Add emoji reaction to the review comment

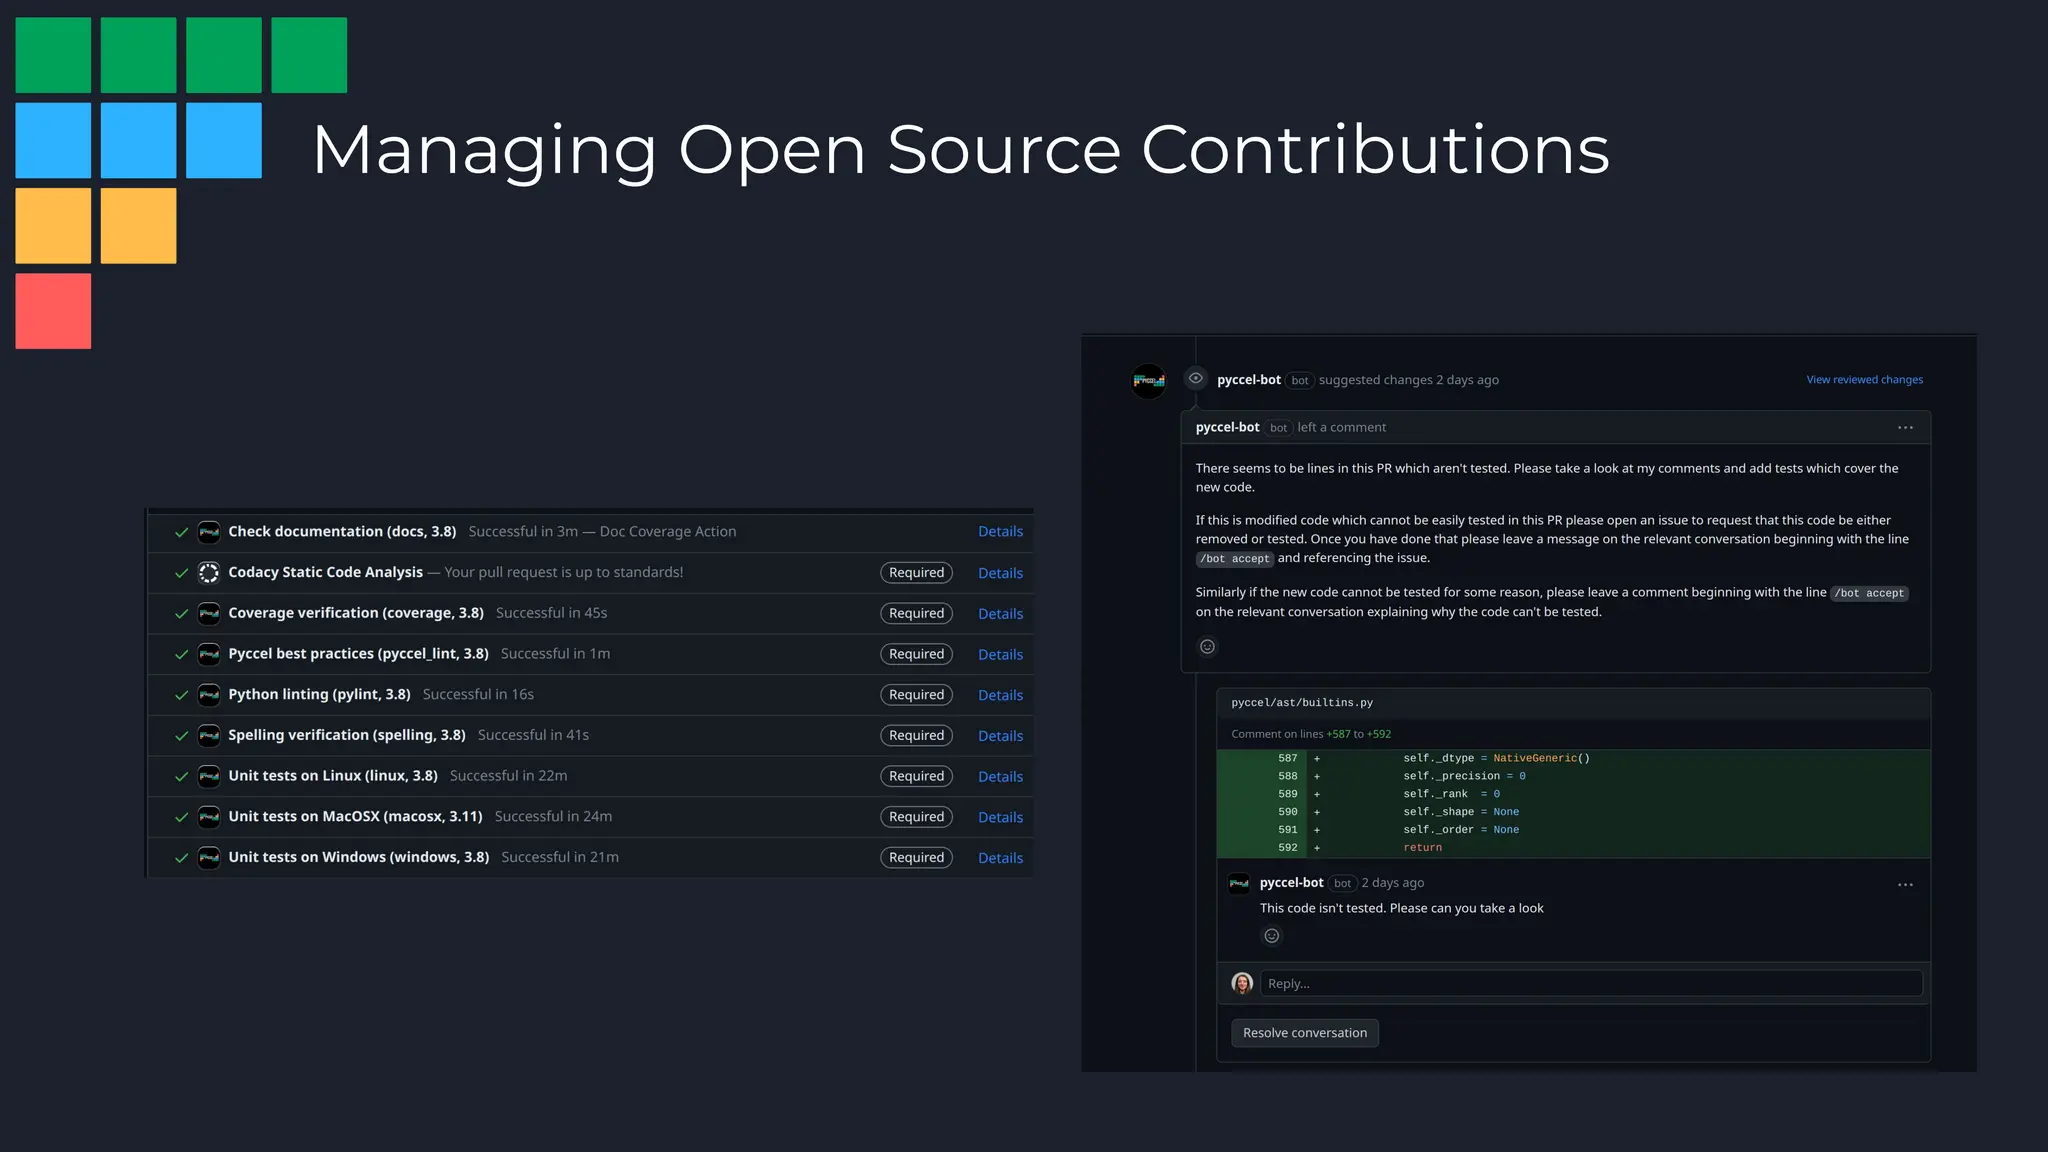(x=1207, y=647)
